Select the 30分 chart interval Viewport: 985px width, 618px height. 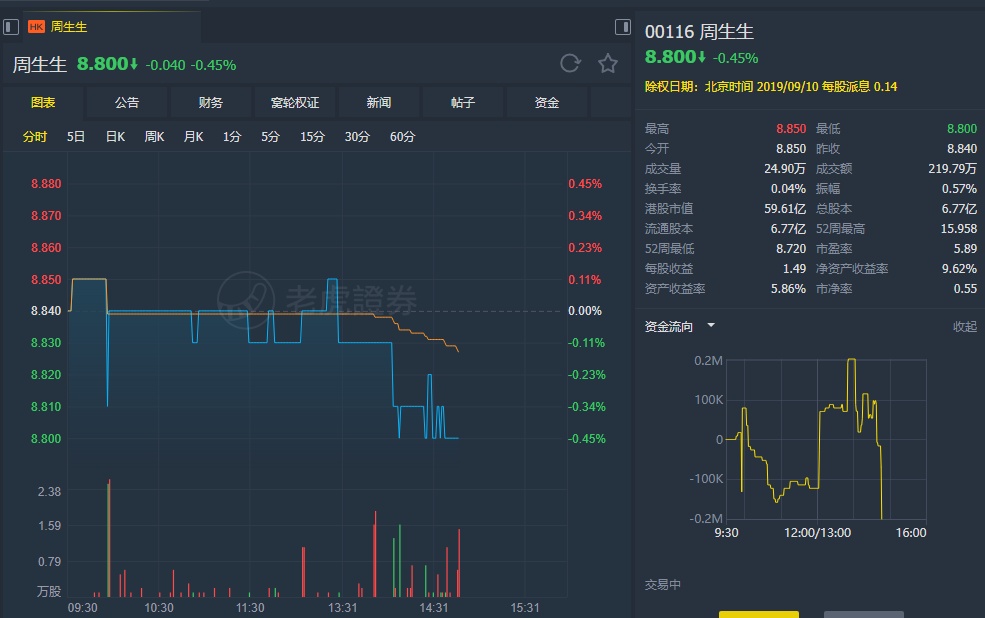pyautogui.click(x=357, y=137)
